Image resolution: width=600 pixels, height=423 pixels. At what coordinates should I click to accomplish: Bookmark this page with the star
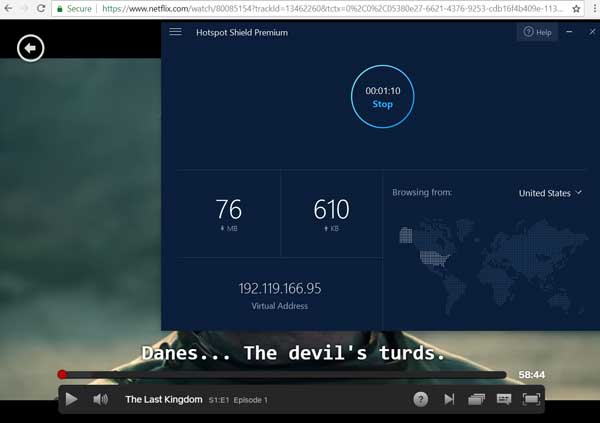pyautogui.click(x=576, y=8)
